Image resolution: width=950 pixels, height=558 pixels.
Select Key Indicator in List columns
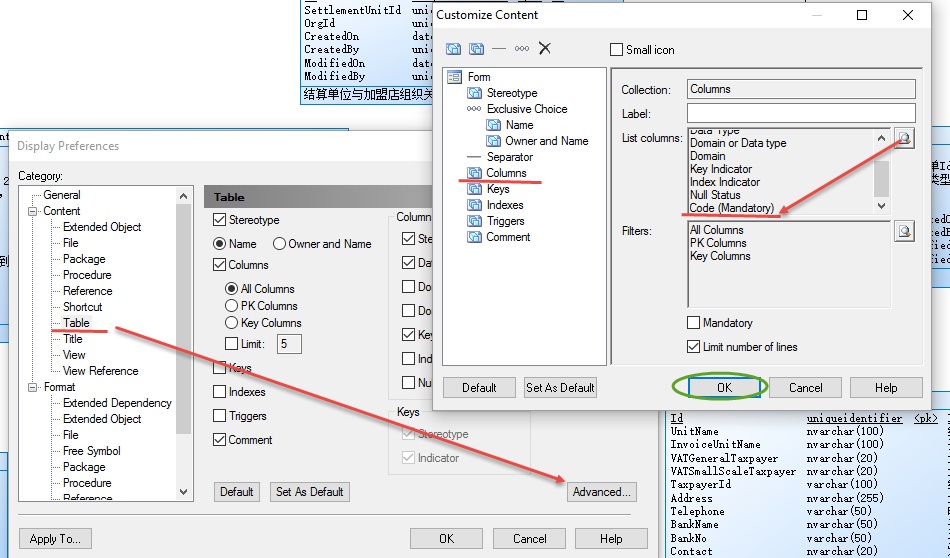pyautogui.click(x=721, y=169)
